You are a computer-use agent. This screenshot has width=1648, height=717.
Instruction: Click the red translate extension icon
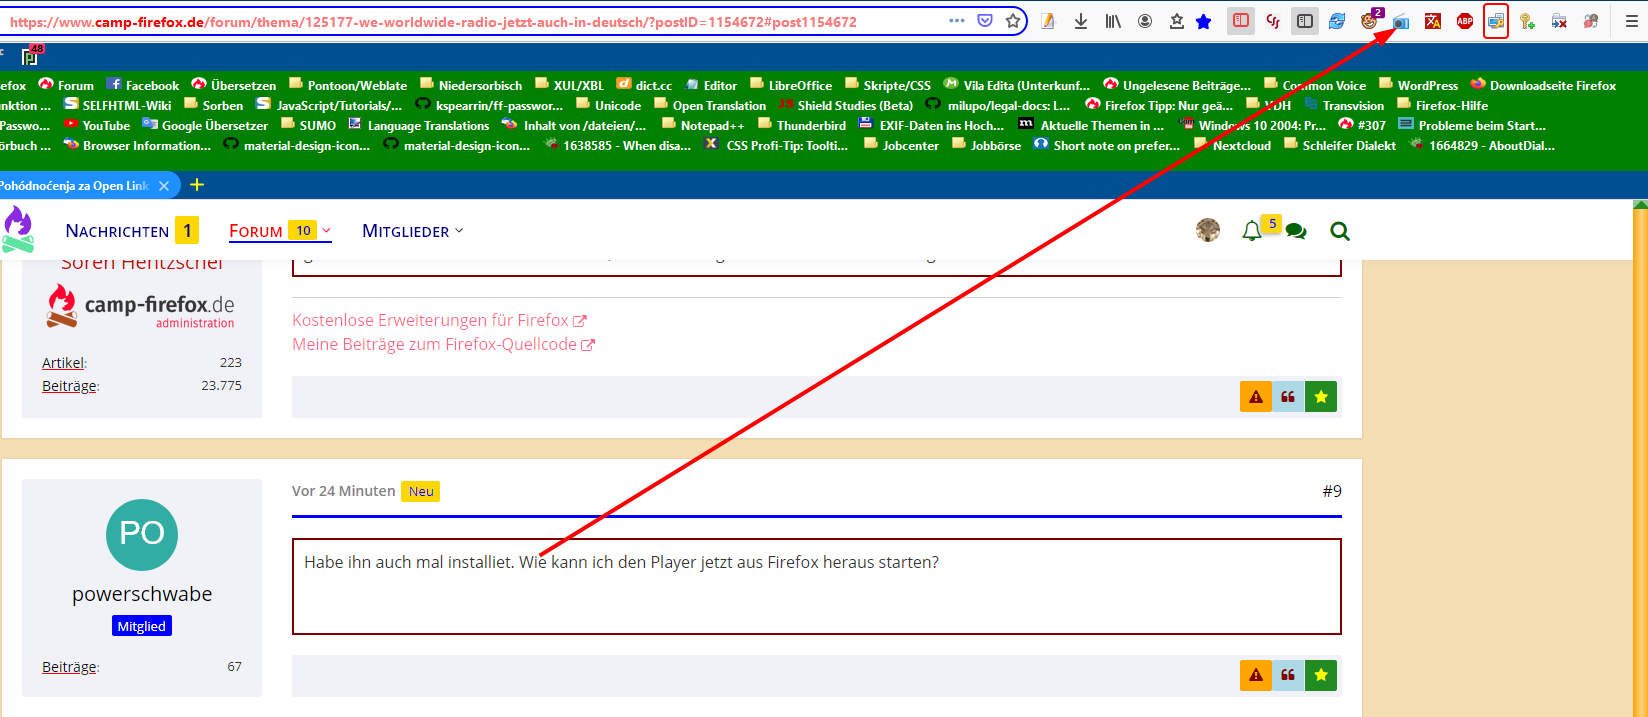point(1433,21)
